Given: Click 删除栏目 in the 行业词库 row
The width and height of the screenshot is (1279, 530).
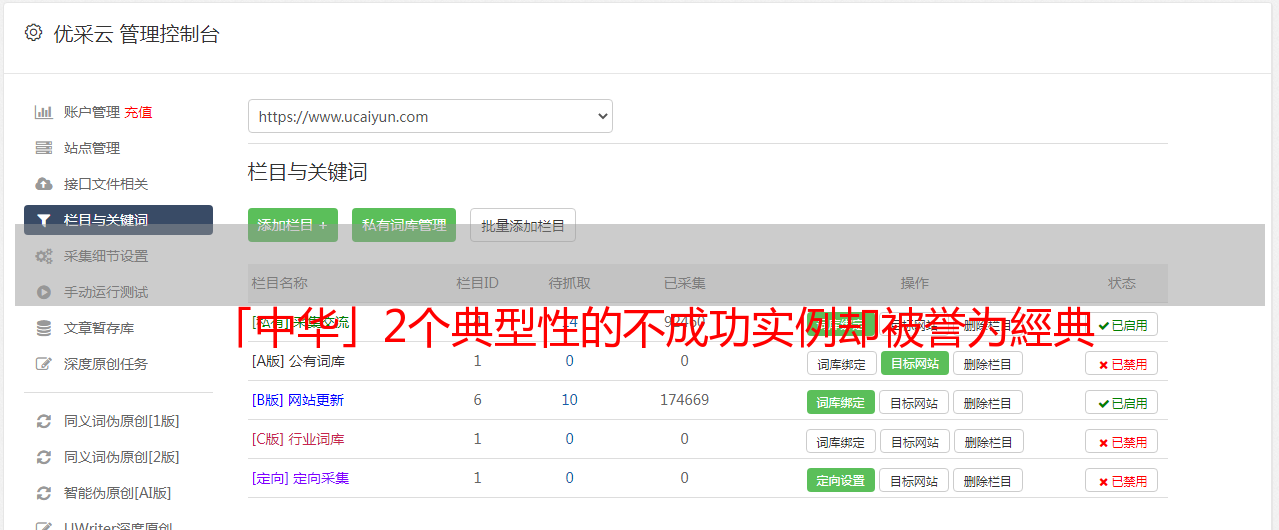Looking at the screenshot, I should click(x=988, y=442).
